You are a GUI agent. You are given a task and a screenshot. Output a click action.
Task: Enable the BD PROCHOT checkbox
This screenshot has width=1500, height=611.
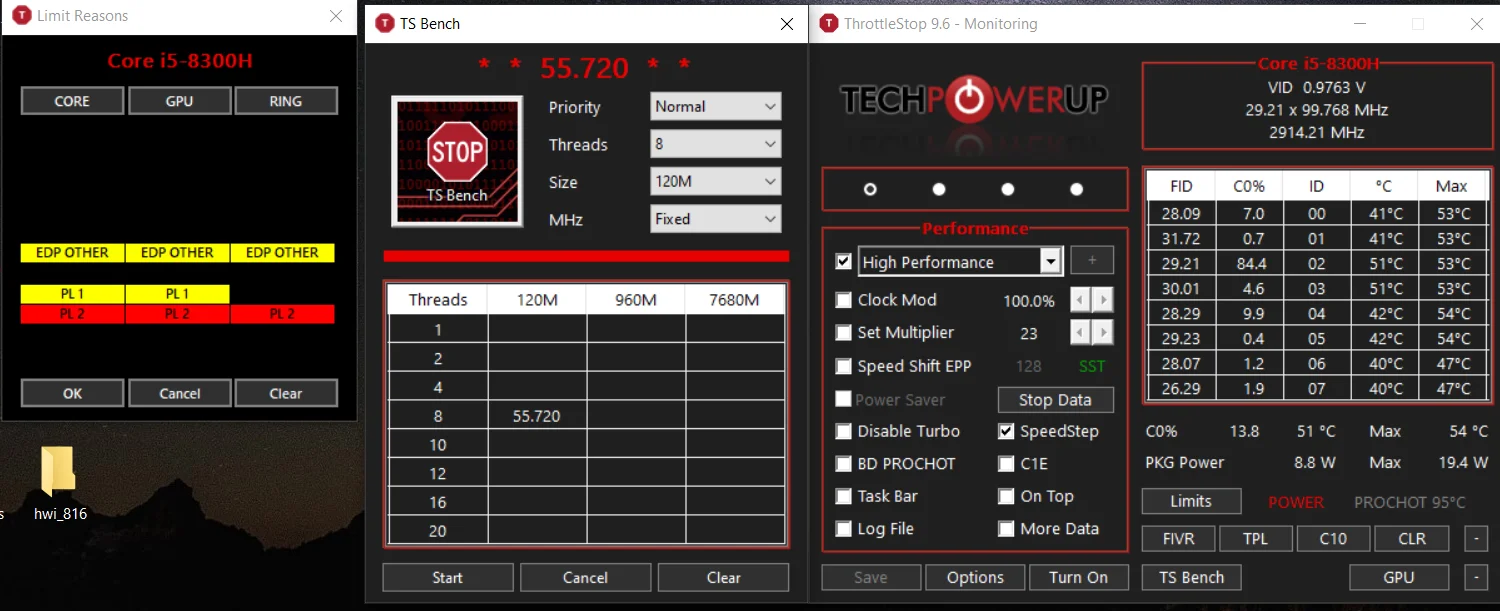843,464
